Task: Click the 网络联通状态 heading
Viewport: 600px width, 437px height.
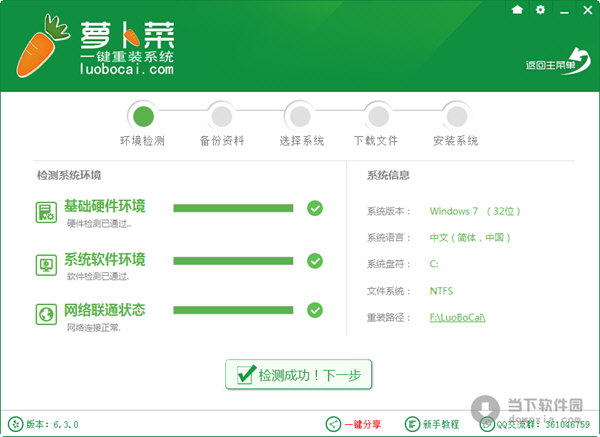Action: 104,310
